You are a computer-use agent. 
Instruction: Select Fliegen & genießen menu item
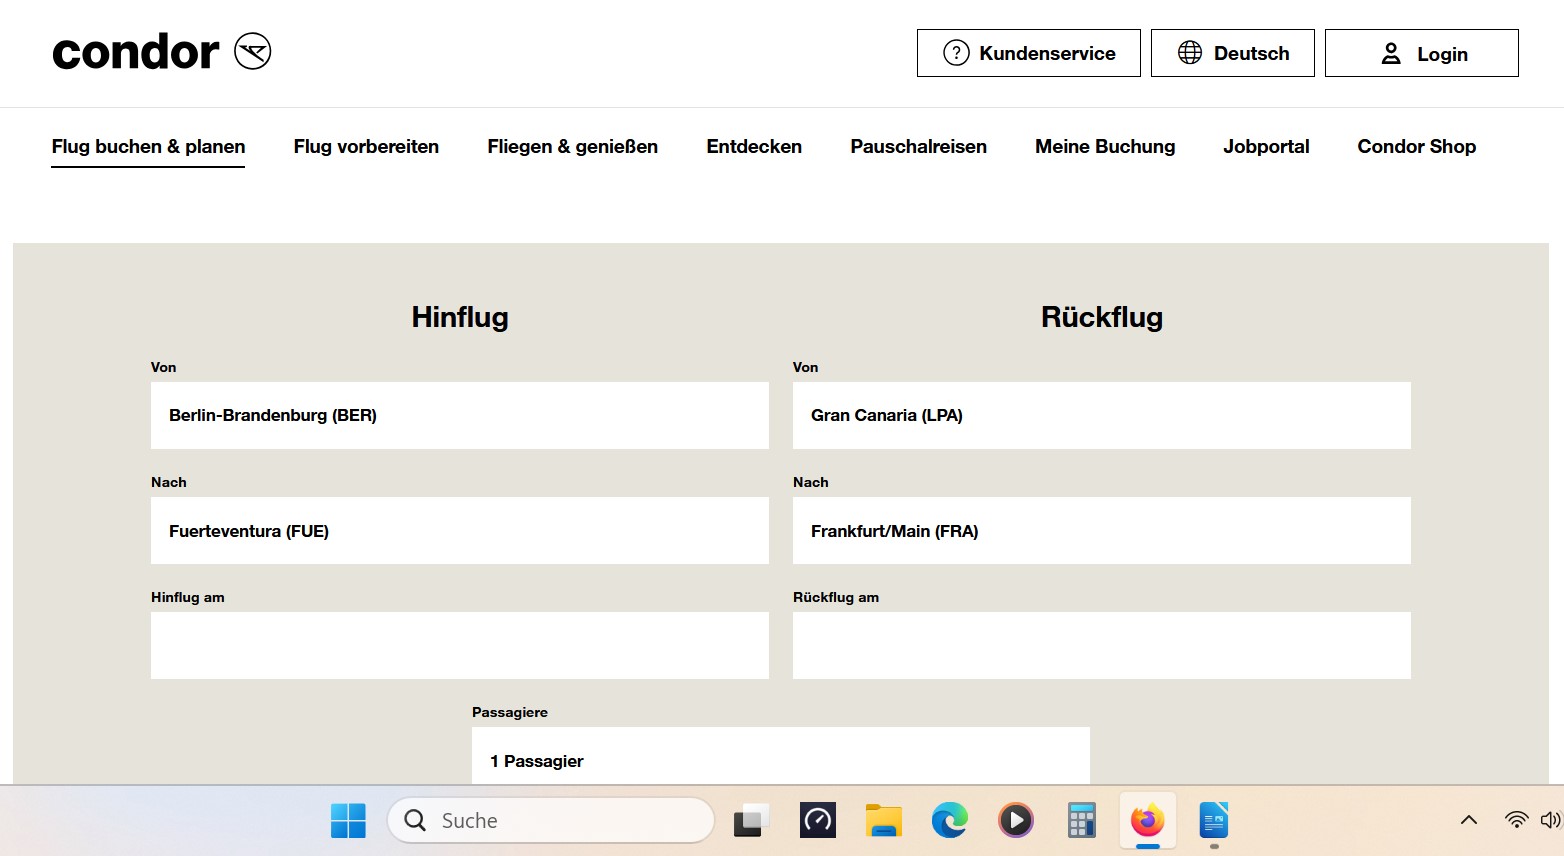(x=572, y=146)
